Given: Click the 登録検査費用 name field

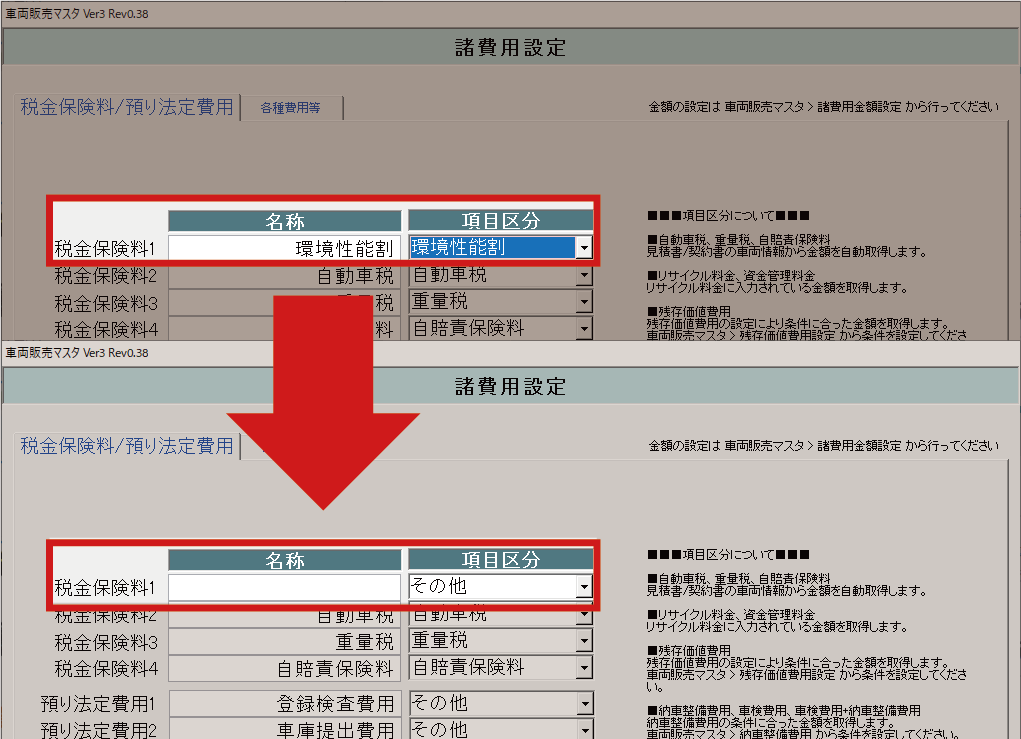Looking at the screenshot, I should point(284,704).
